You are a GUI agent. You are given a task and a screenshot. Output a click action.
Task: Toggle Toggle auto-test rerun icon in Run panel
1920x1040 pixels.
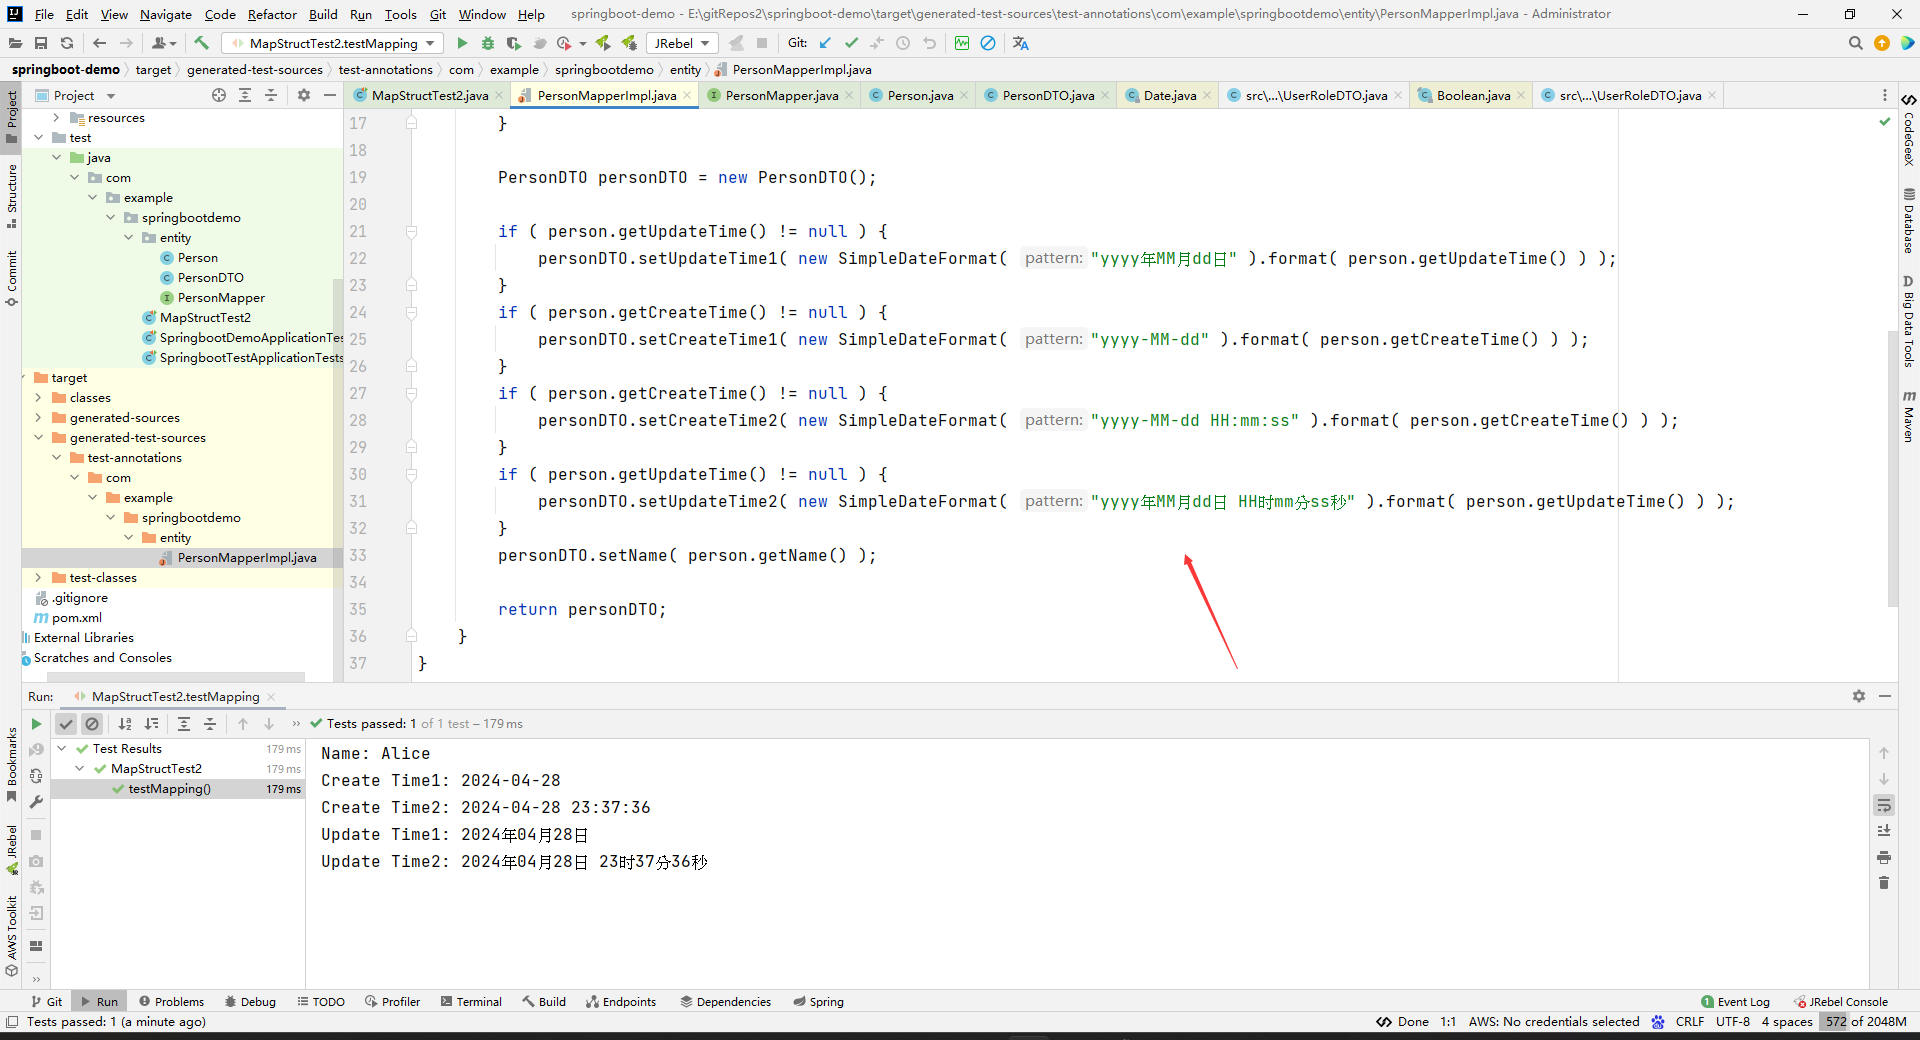(36, 776)
